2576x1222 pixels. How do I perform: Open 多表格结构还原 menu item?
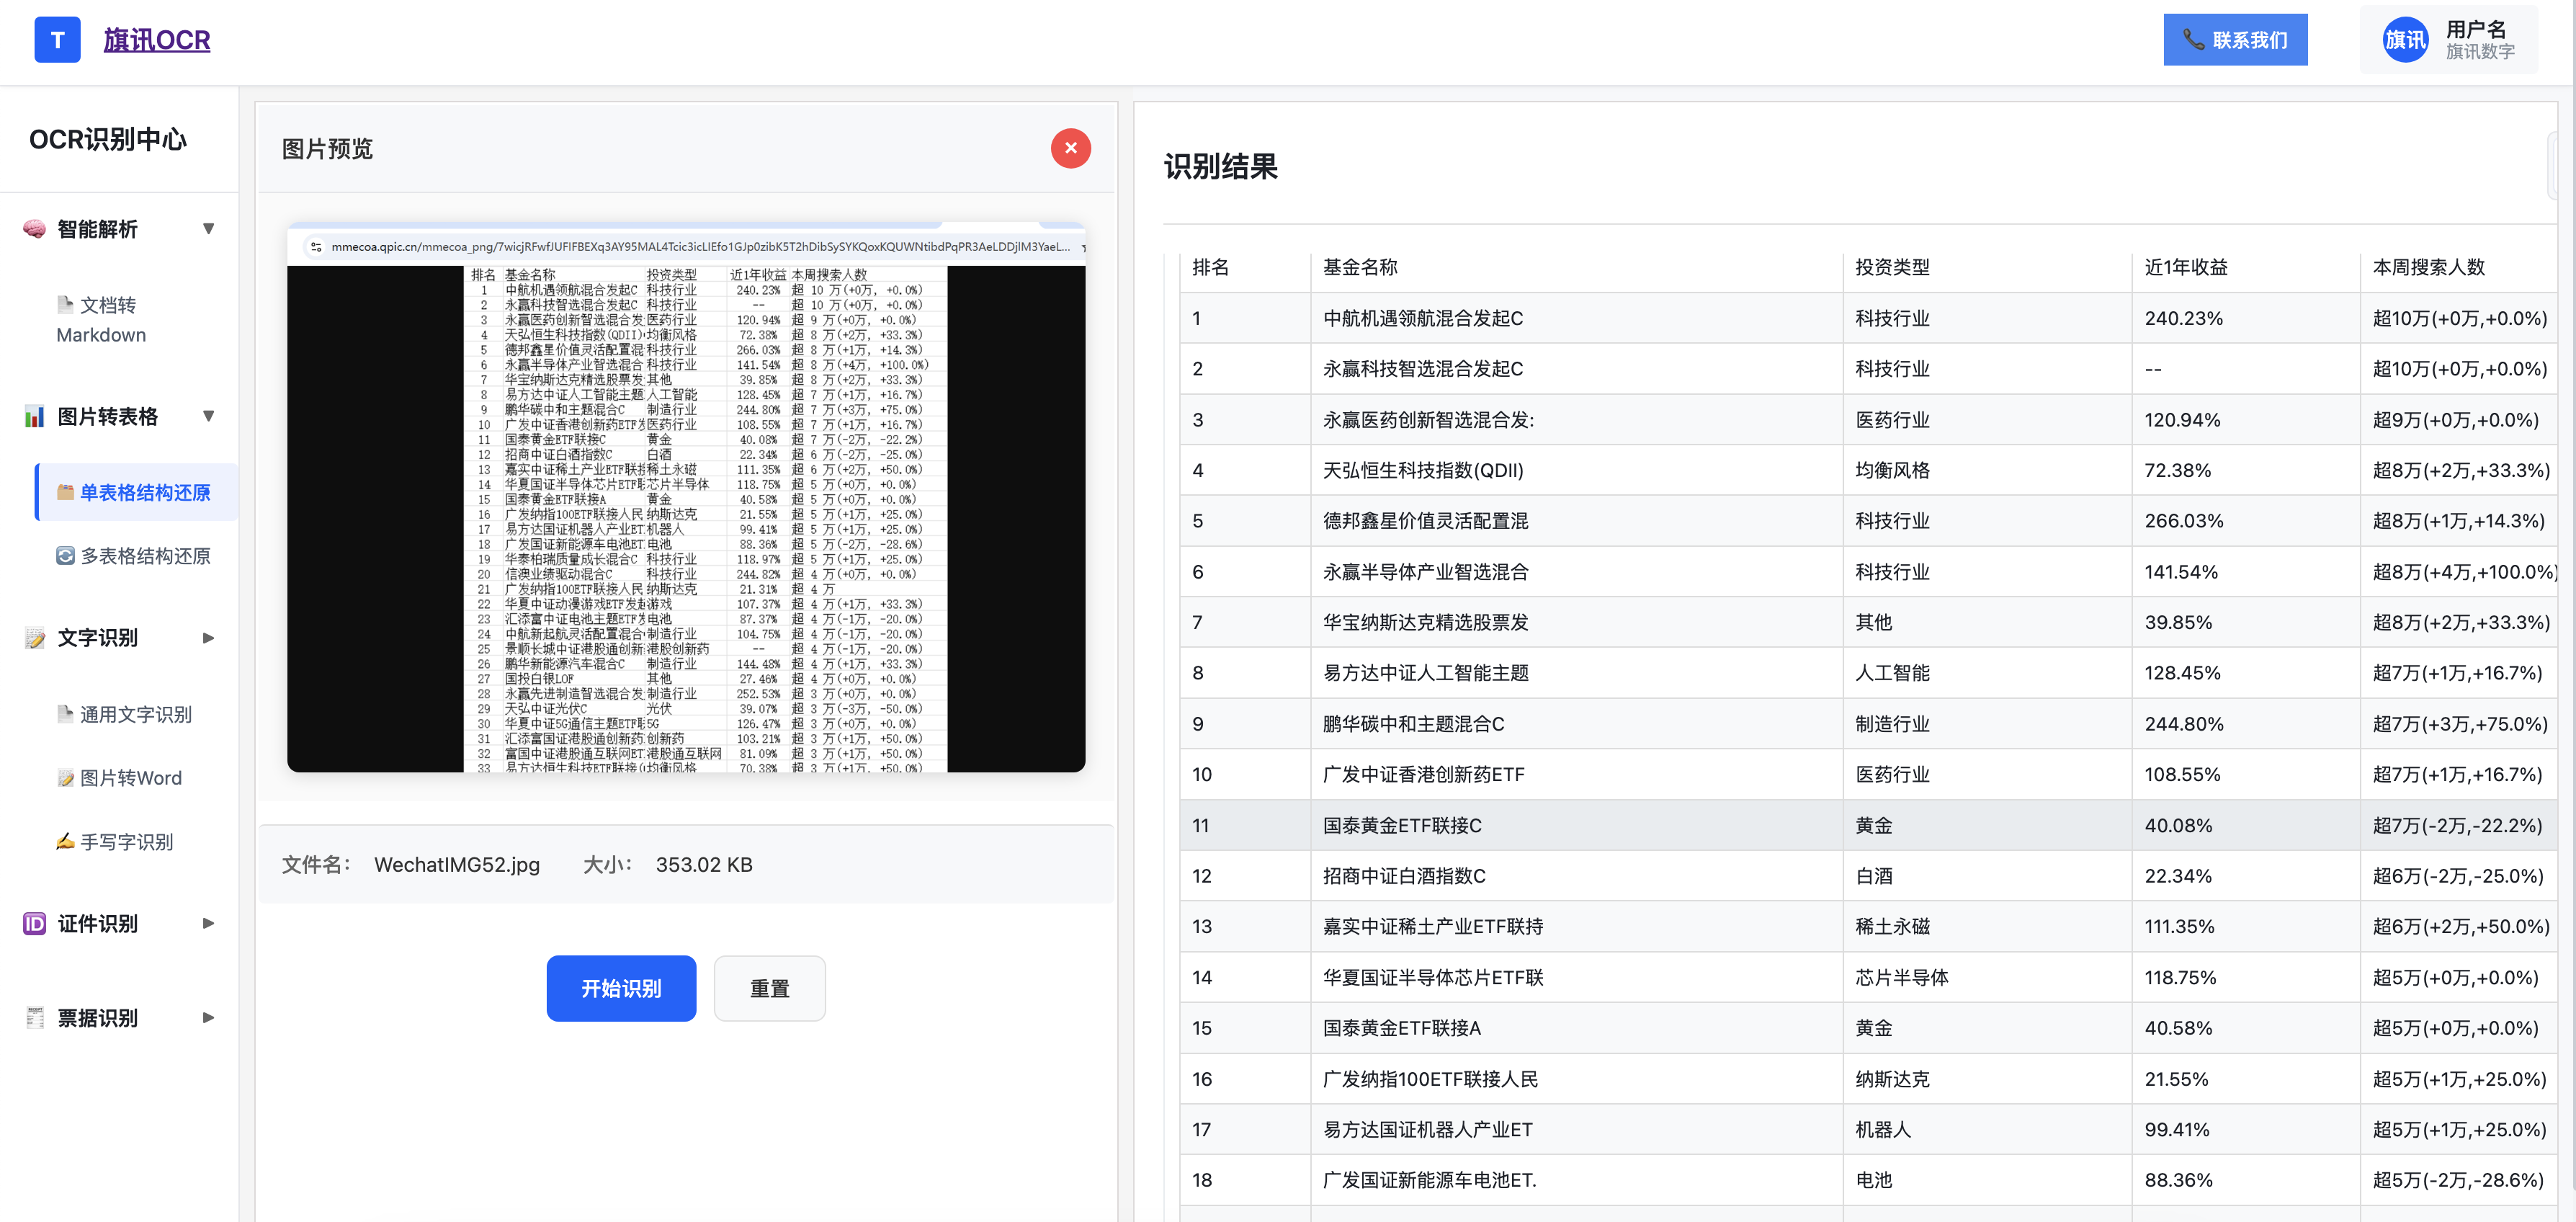coord(145,556)
